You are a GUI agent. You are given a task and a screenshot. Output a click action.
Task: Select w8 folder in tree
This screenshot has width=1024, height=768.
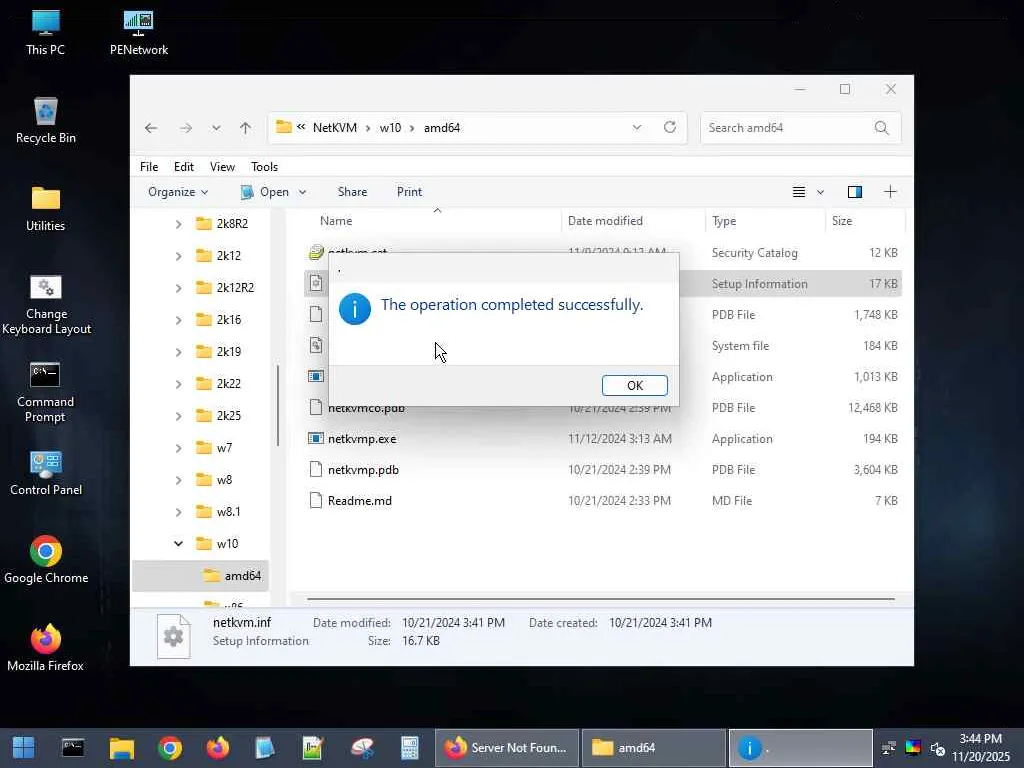[214, 480]
